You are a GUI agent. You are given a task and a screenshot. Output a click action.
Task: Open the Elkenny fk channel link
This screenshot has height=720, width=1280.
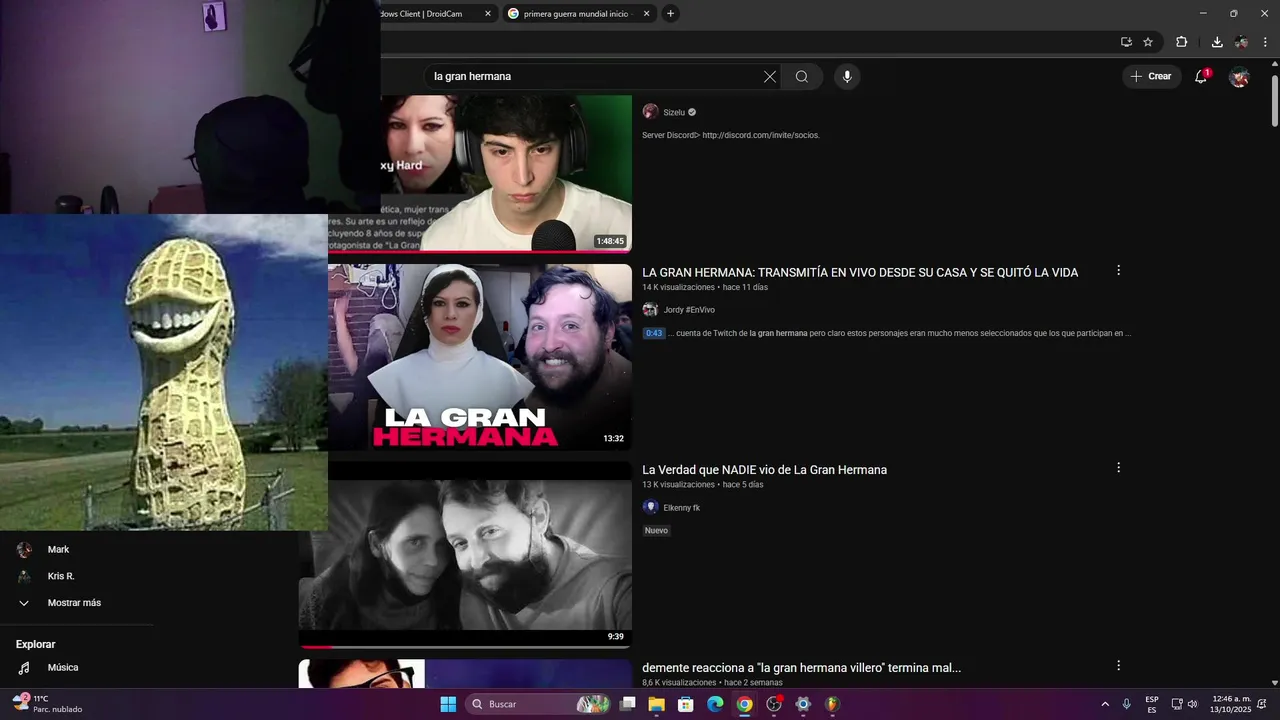[681, 508]
